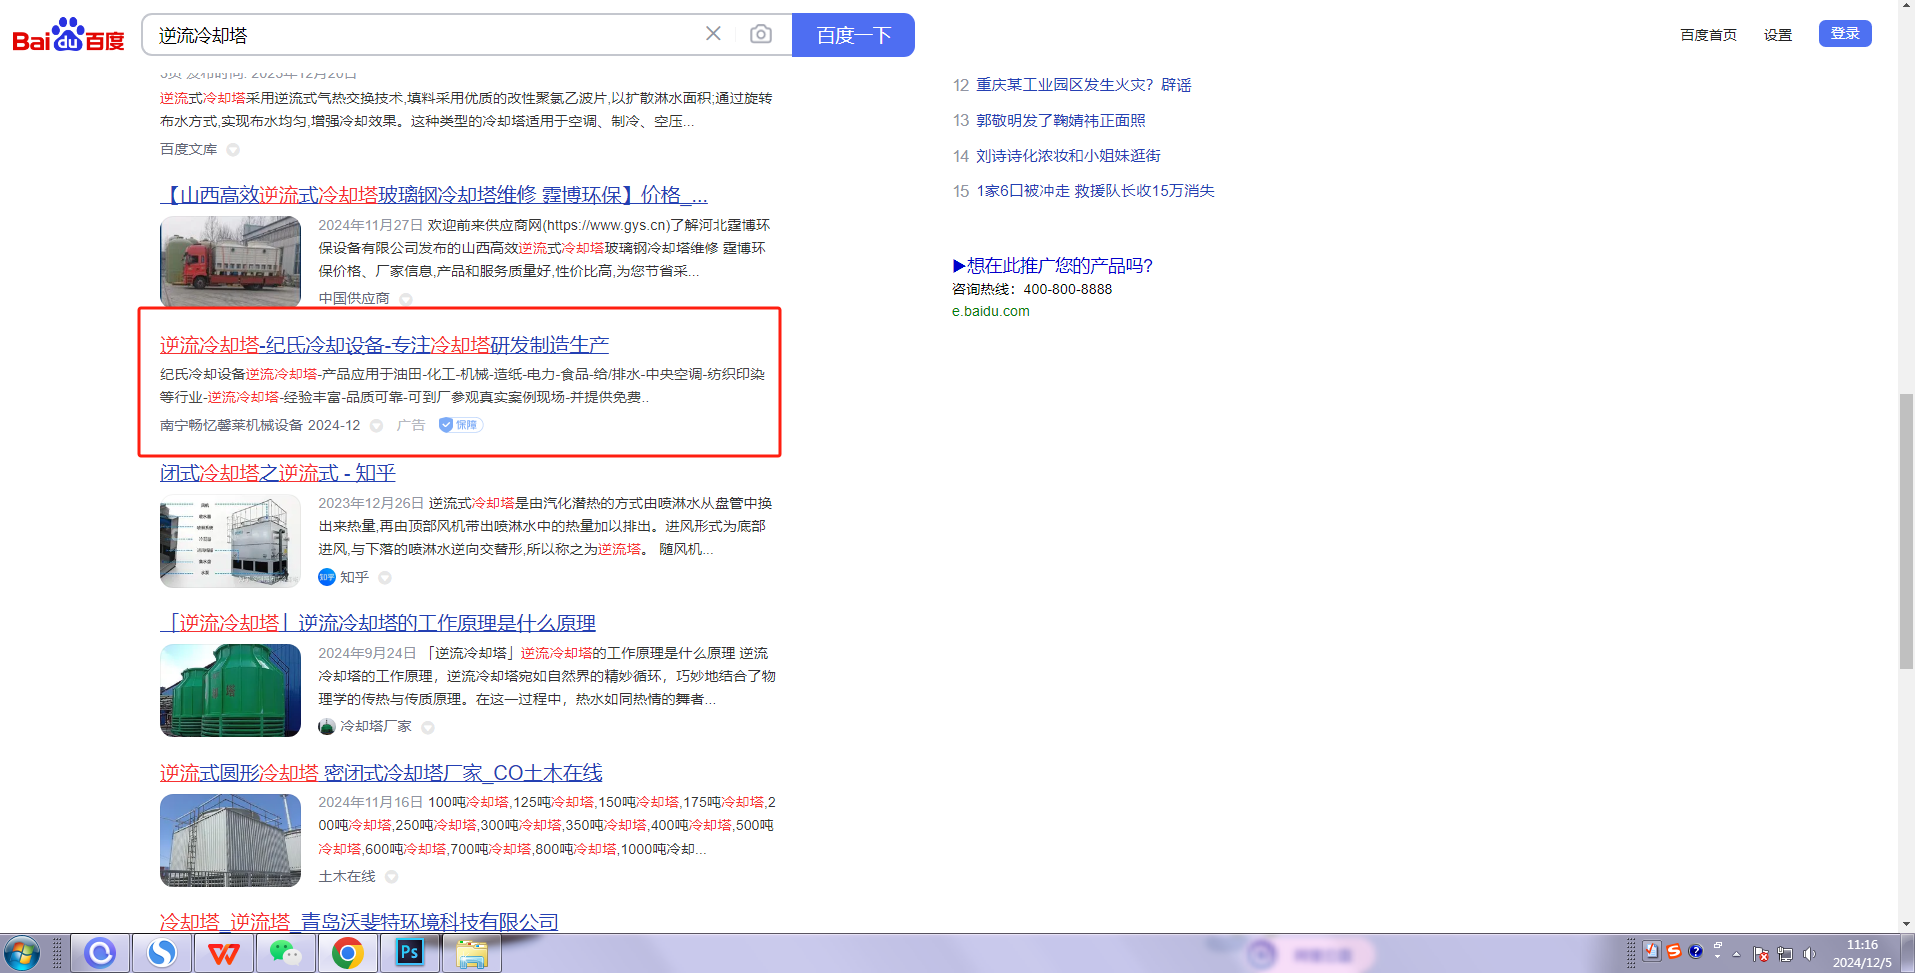Clear the search box with the X icon
This screenshot has width=1915, height=973.
(x=713, y=34)
